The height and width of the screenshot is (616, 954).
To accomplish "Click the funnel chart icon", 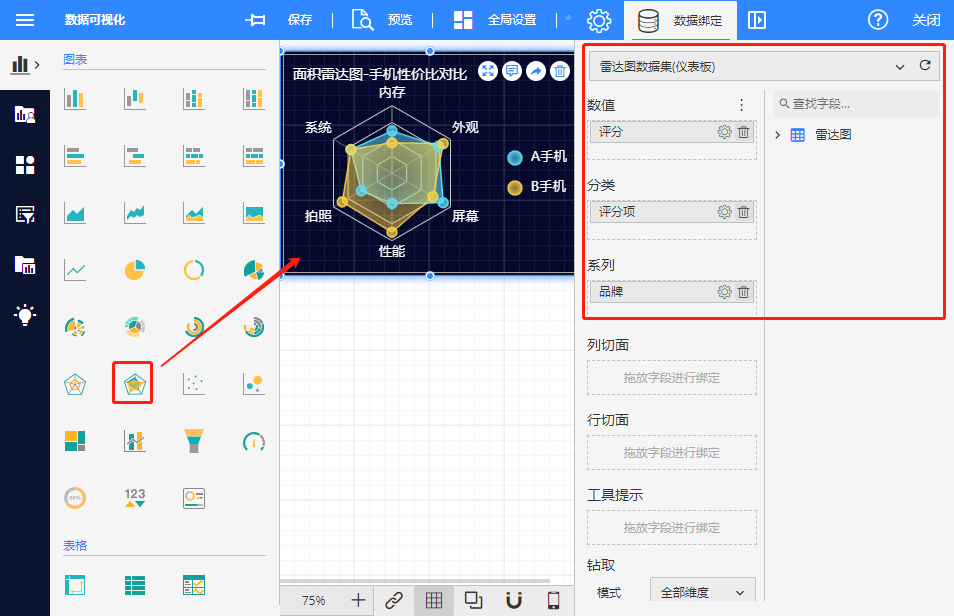I will (x=194, y=440).
